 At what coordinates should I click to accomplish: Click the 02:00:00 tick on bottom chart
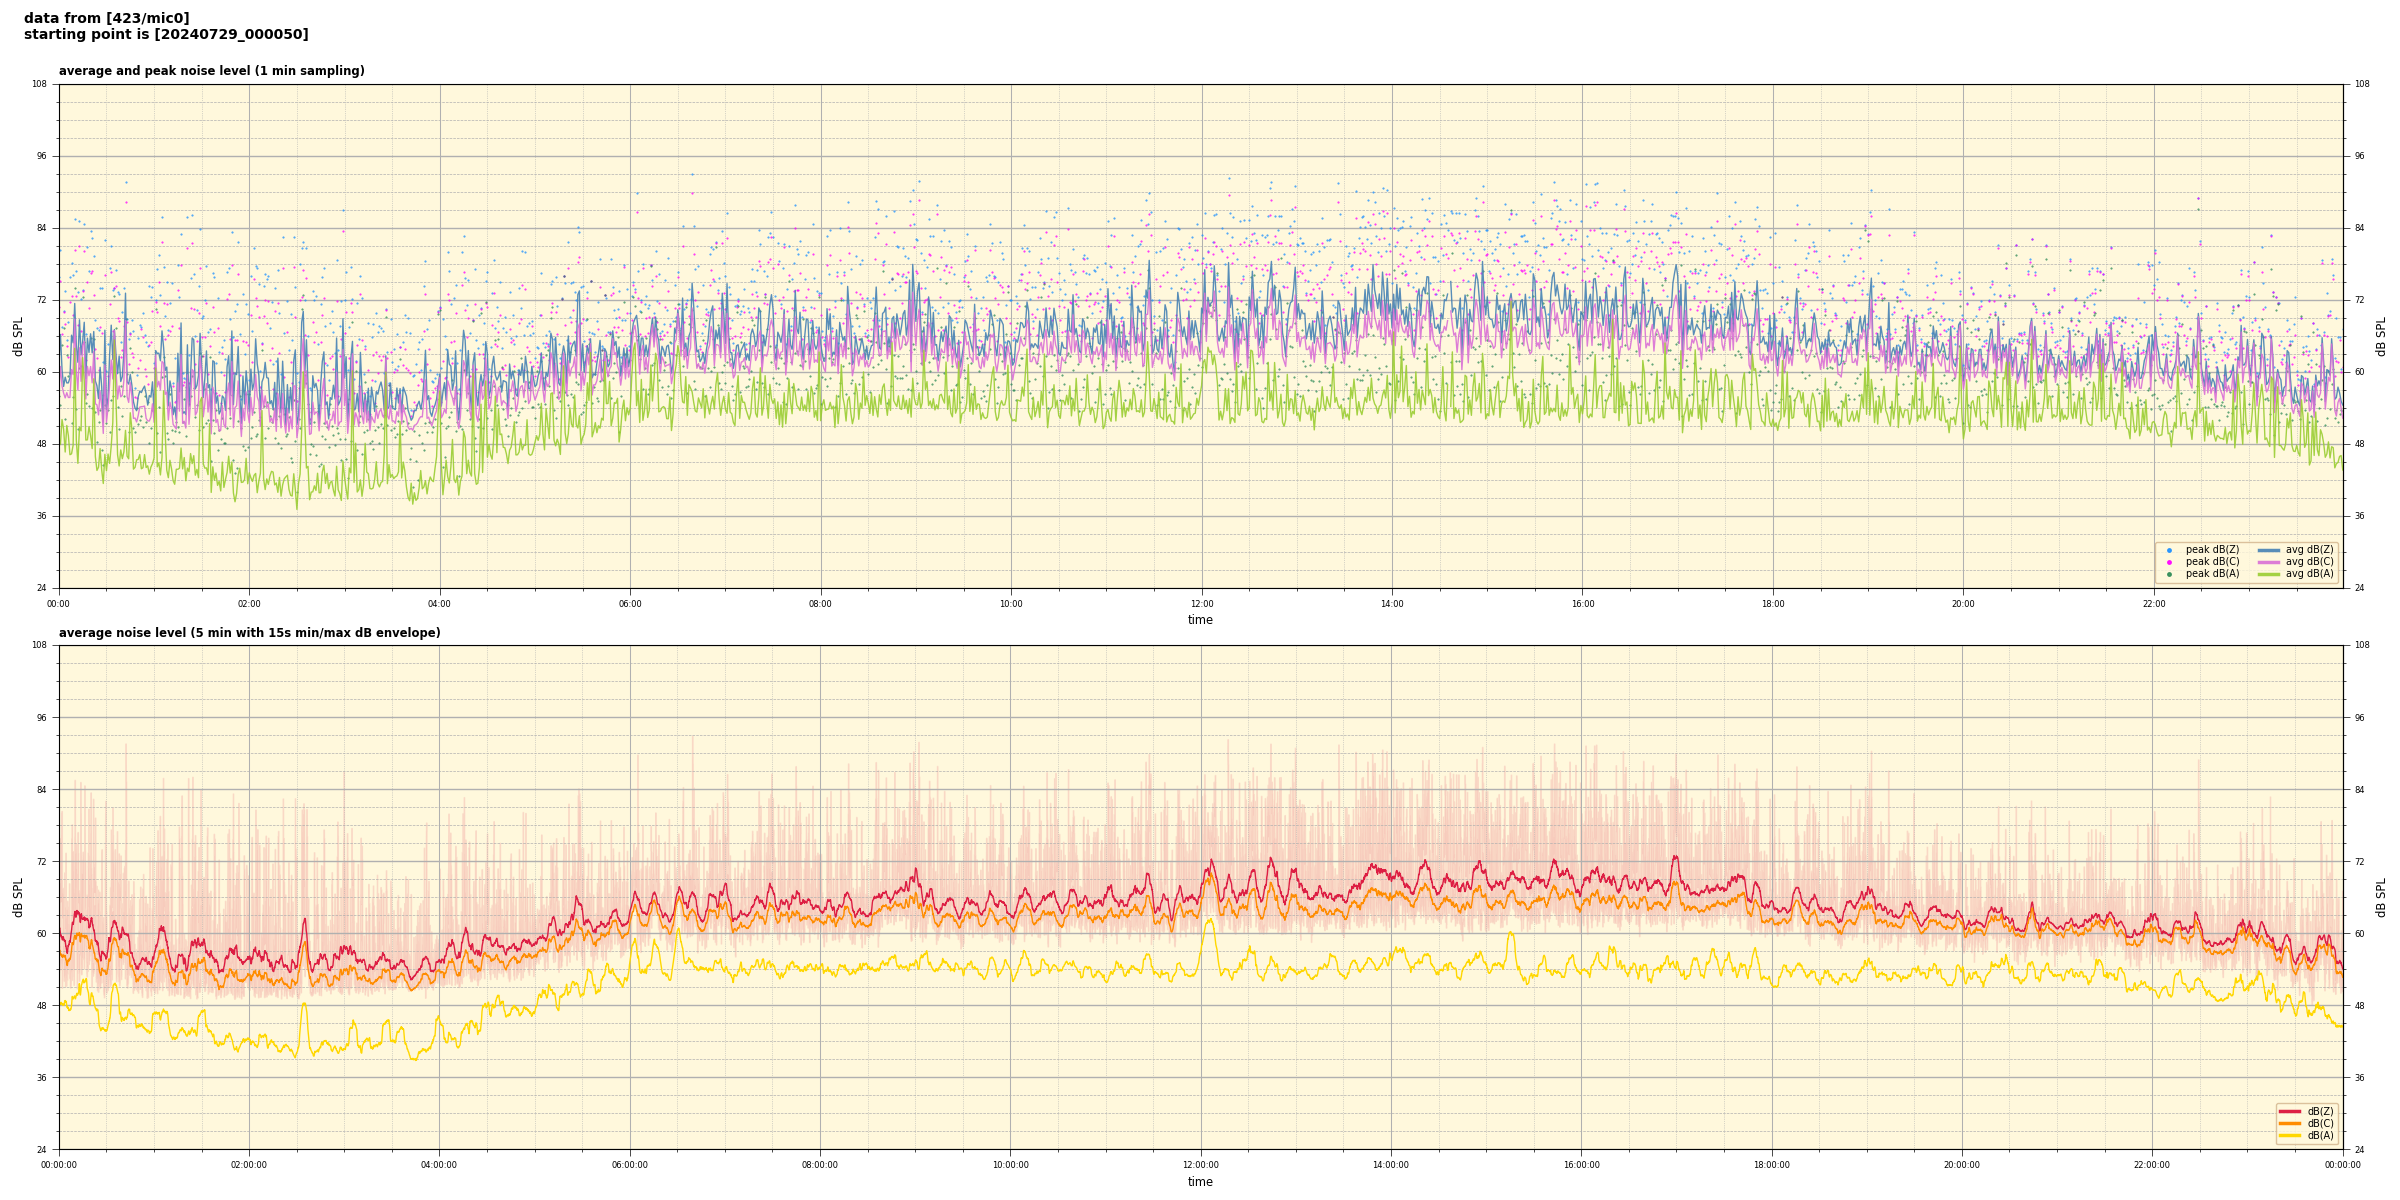(x=249, y=1165)
